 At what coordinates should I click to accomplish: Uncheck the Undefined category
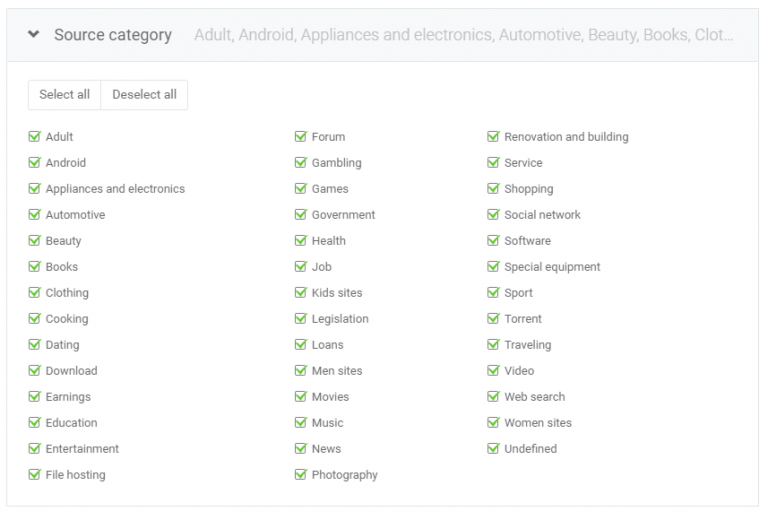[493, 449]
